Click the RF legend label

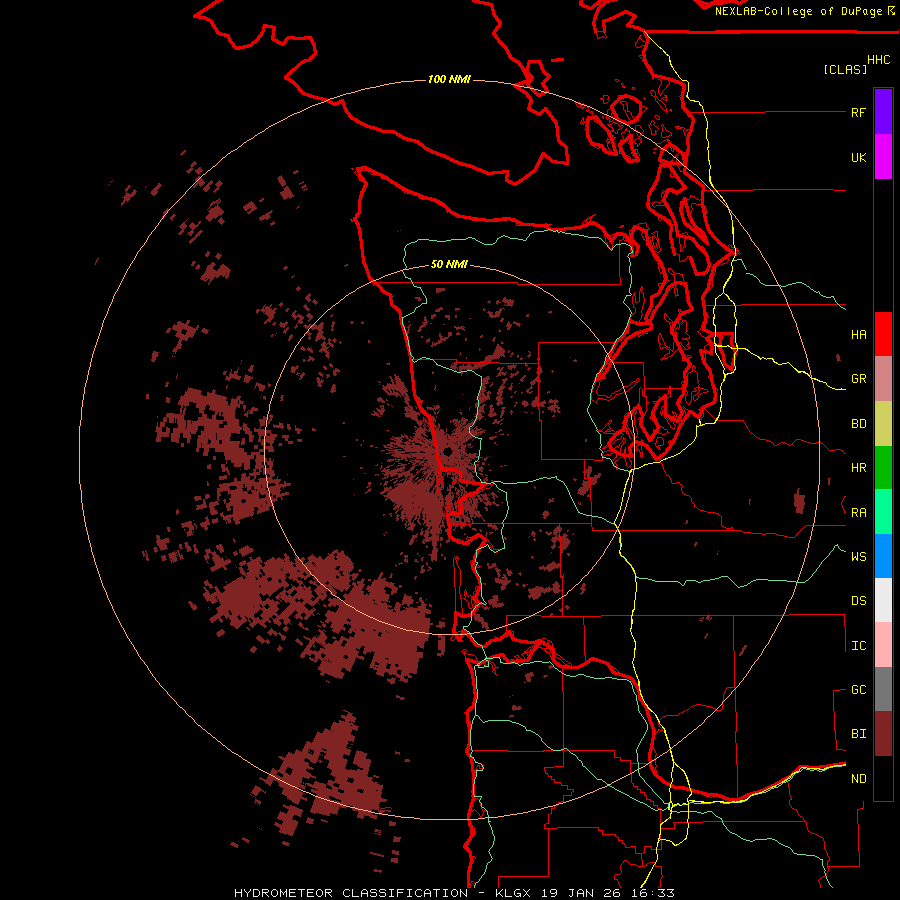(858, 112)
